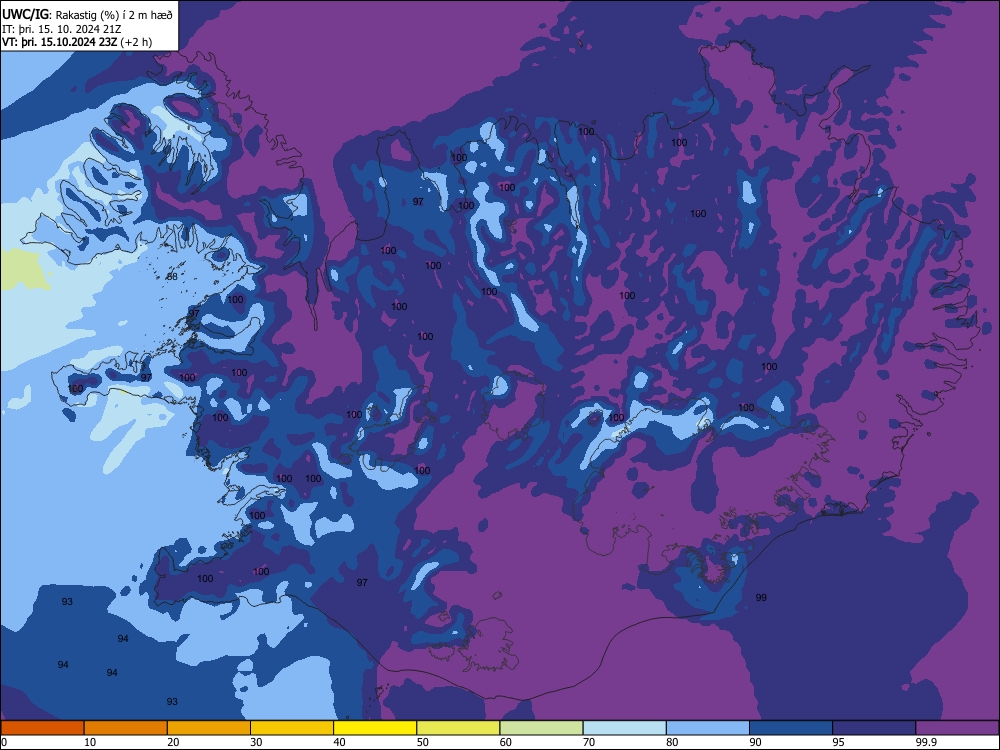Click the '99.9' legend scale label
The height and width of the screenshot is (750, 1000).
(x=927, y=742)
